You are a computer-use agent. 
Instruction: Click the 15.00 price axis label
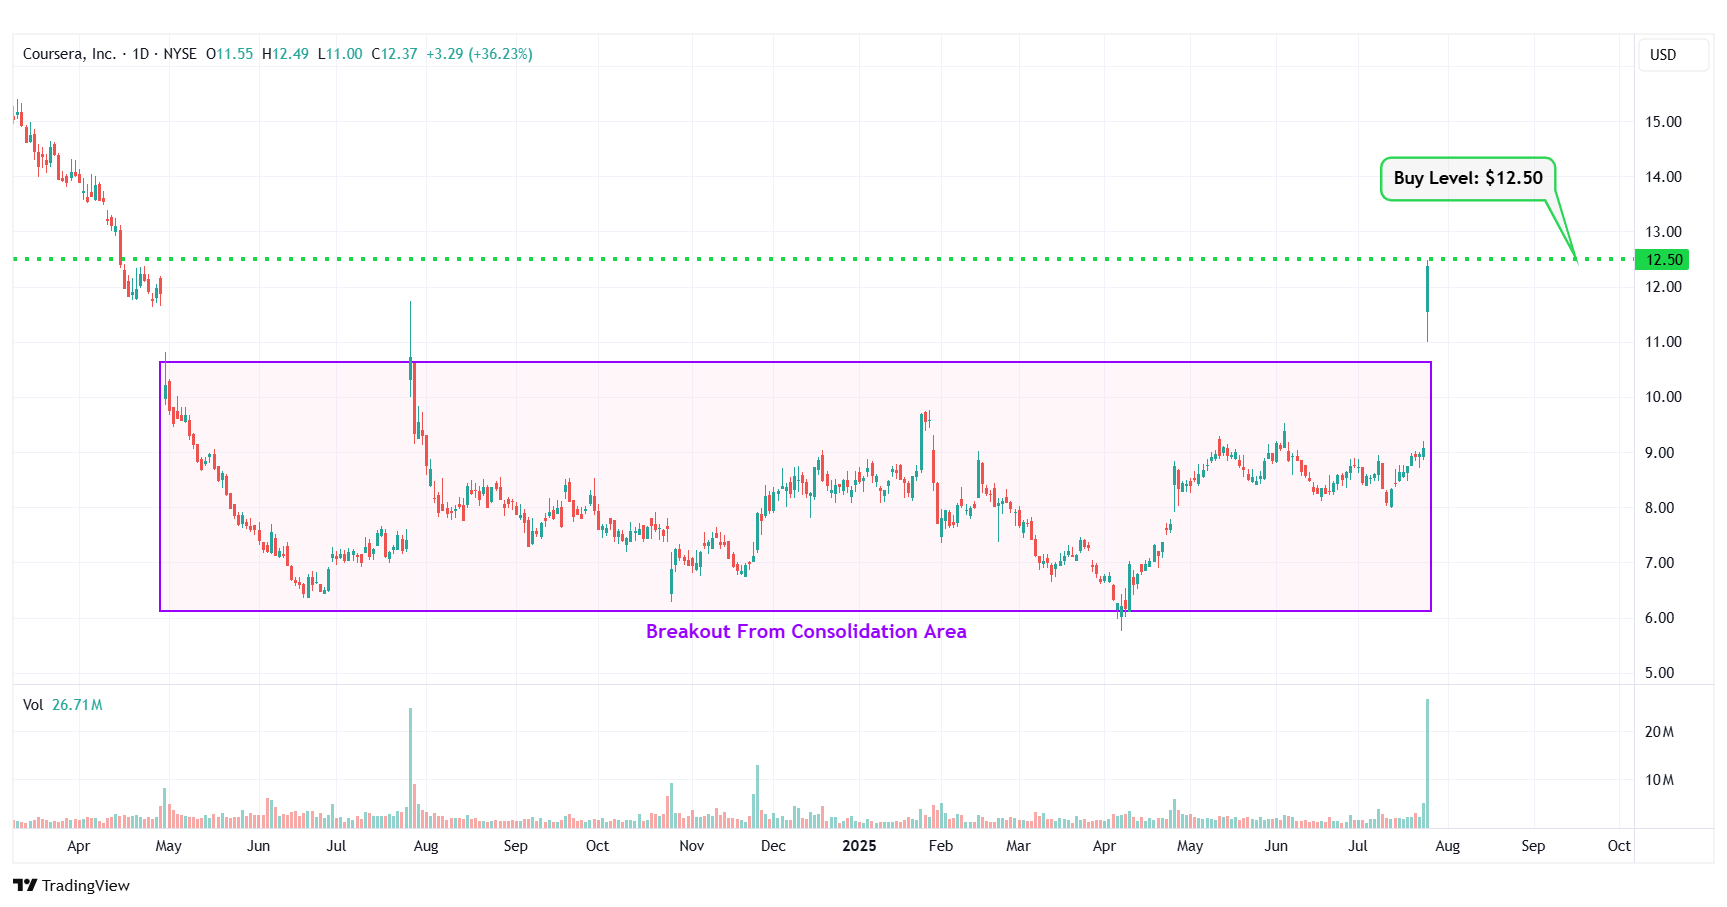click(x=1663, y=122)
